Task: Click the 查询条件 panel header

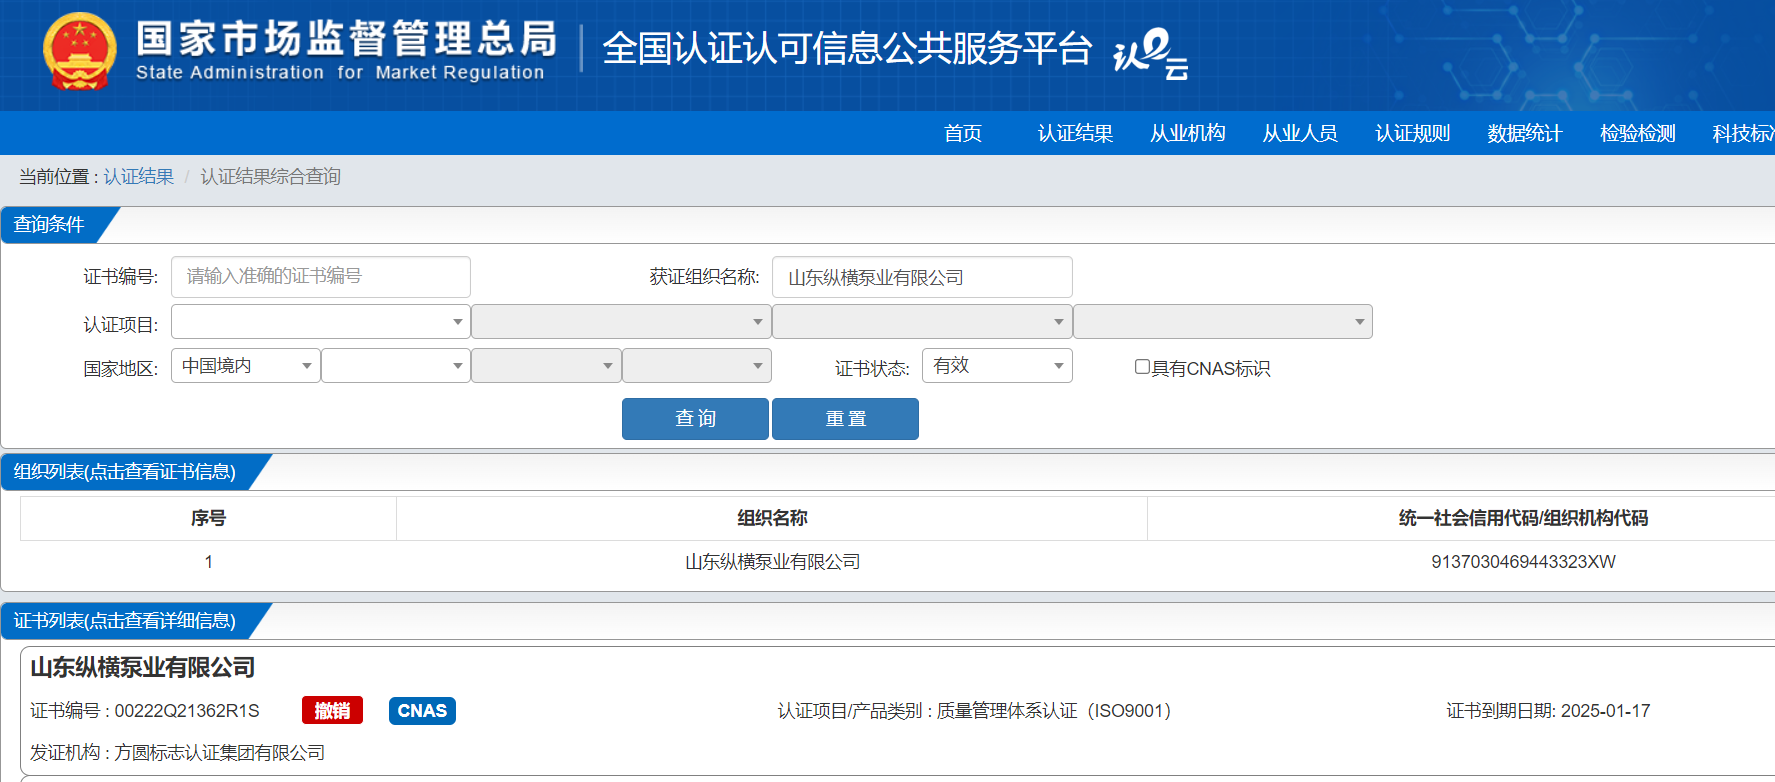Action: pos(49,224)
